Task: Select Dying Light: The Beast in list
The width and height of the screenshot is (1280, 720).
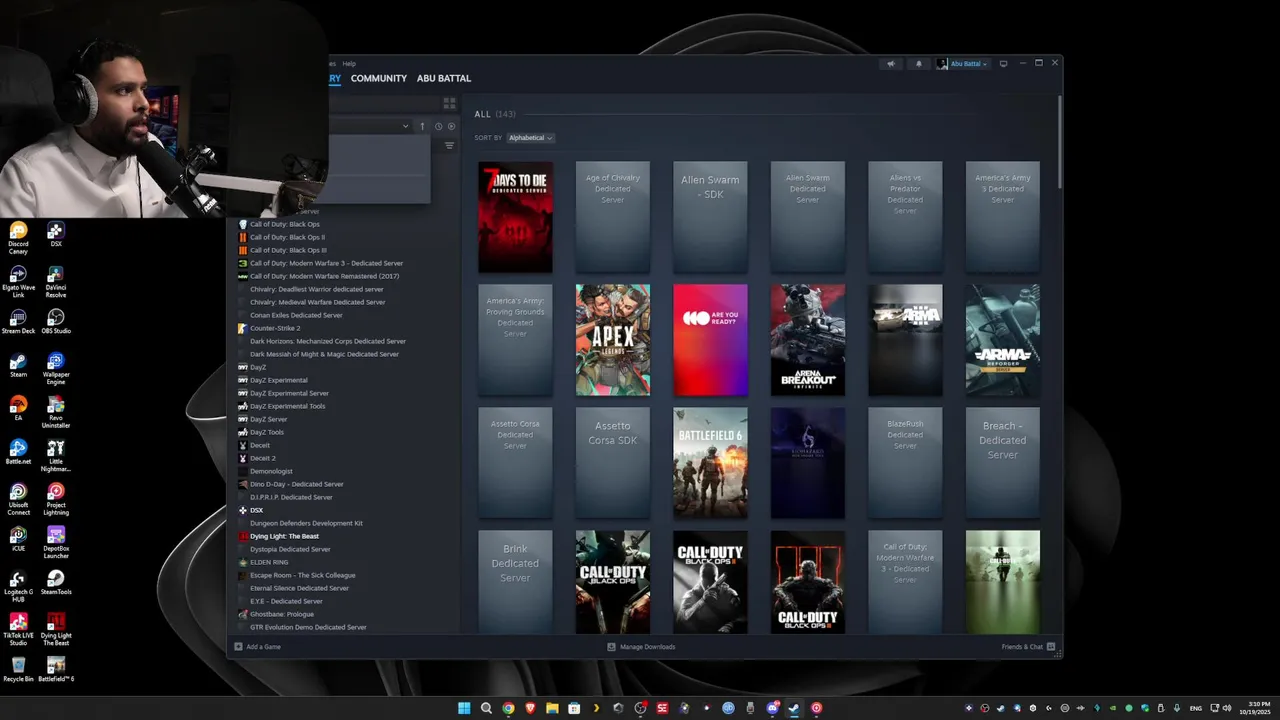Action: (284, 536)
